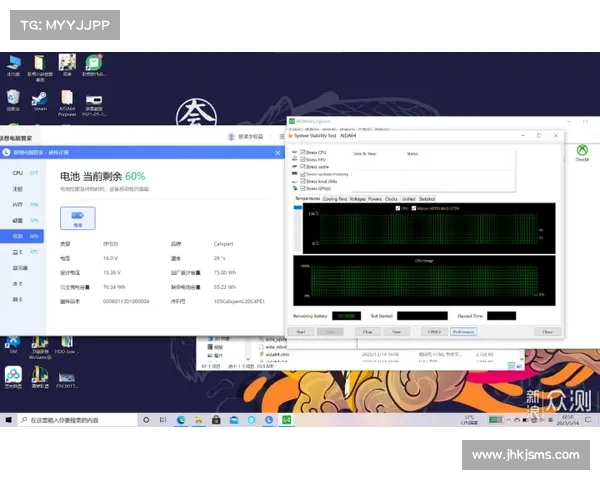The width and height of the screenshot is (600, 480).
Task: Toggle CPU checkbox above temperature graph
Action: click(398, 208)
